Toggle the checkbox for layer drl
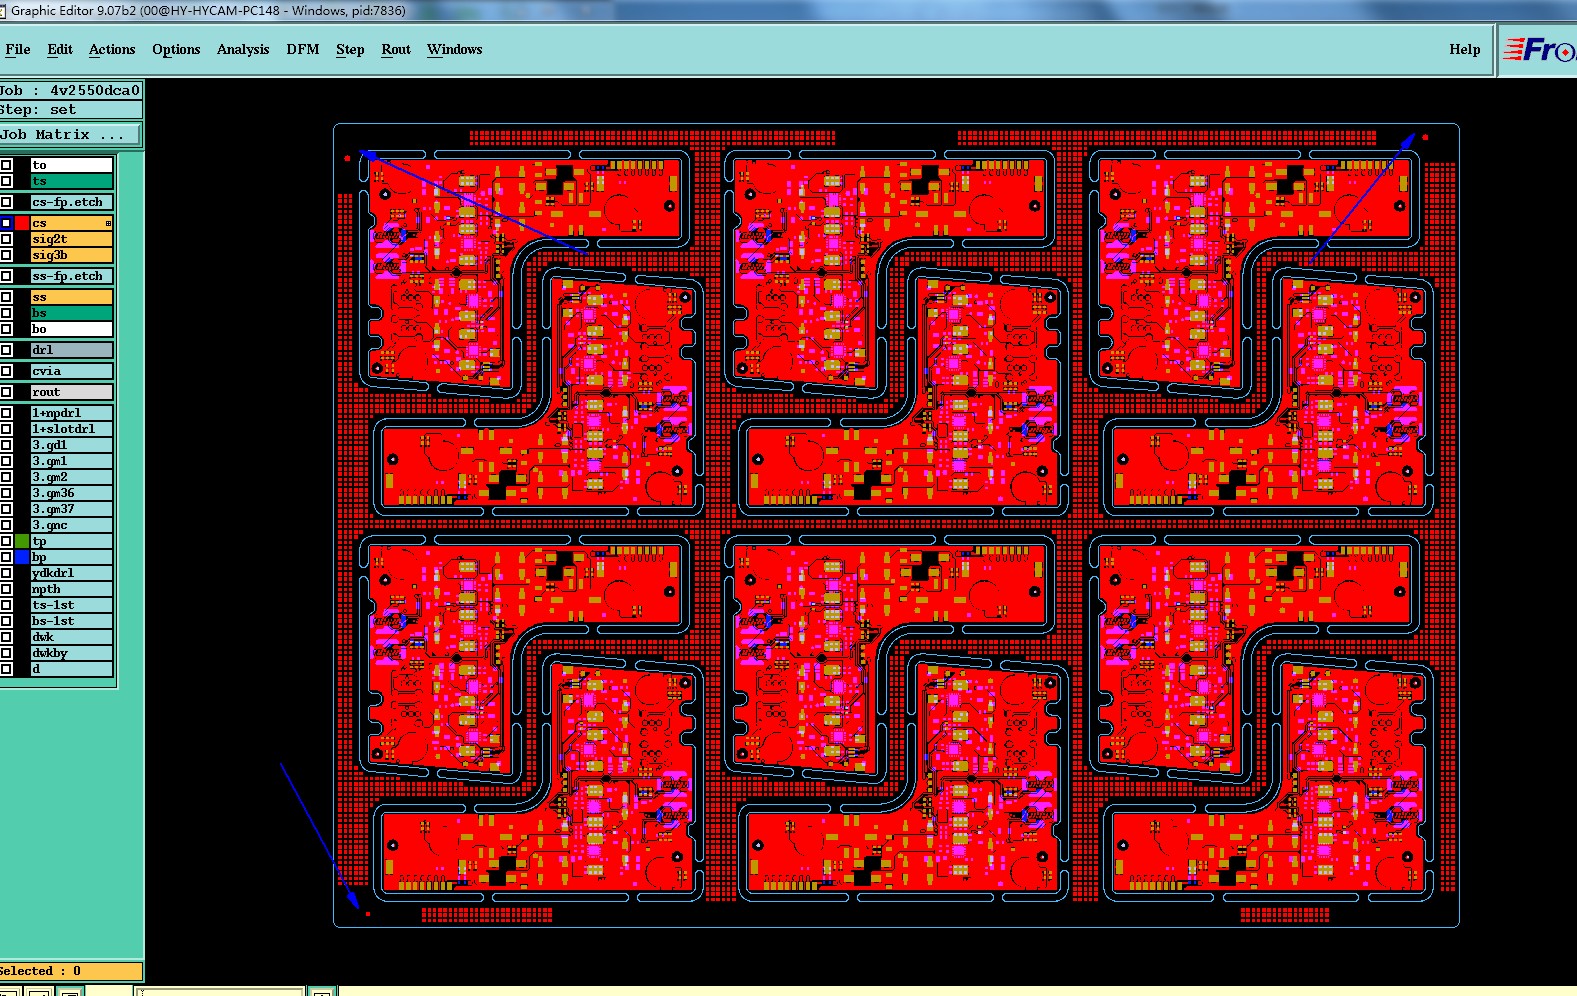1577x996 pixels. pyautogui.click(x=6, y=350)
